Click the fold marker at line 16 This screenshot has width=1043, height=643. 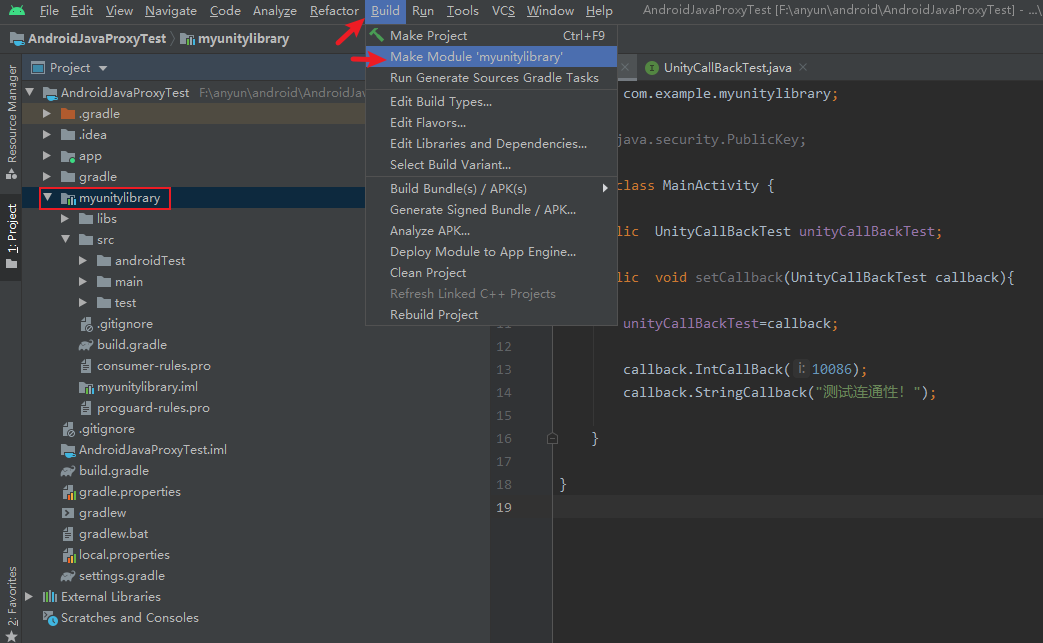(x=552, y=439)
